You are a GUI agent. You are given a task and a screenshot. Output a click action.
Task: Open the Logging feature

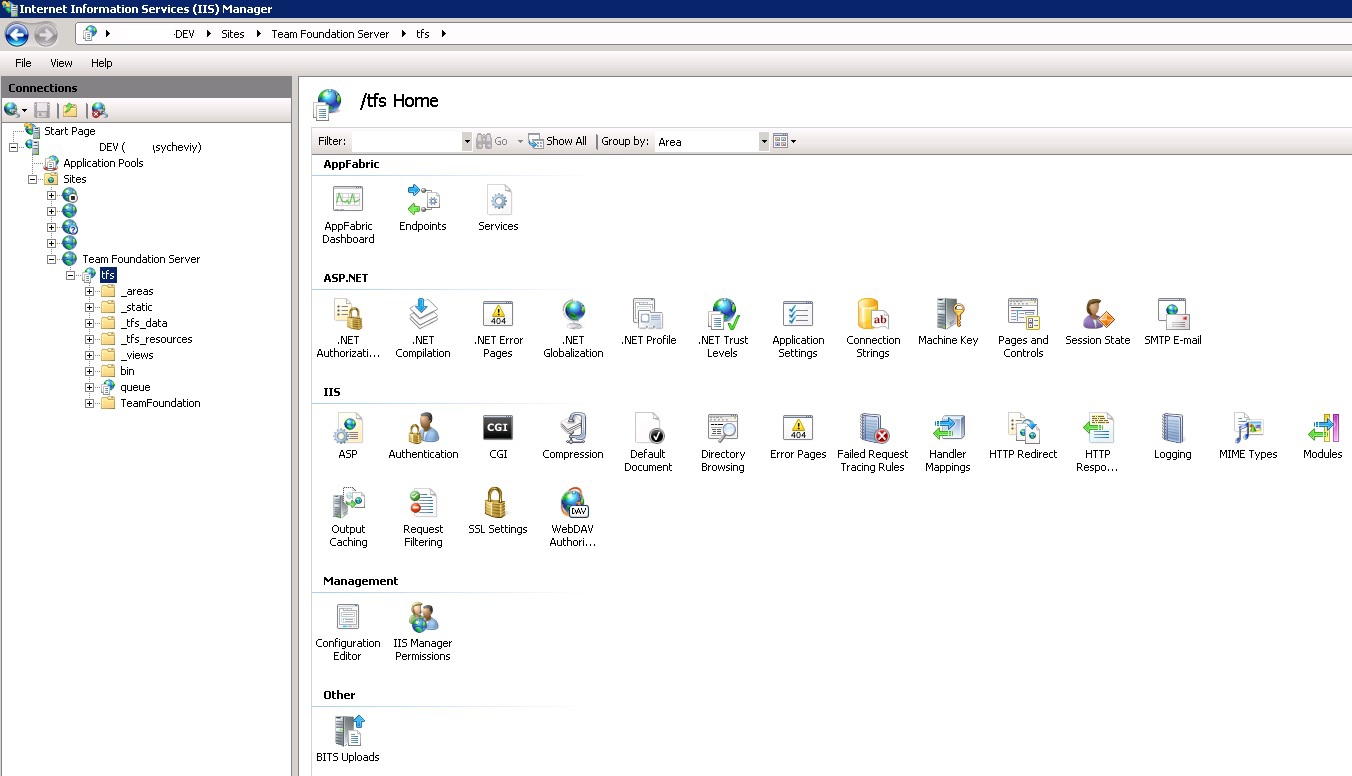pos(1173,436)
